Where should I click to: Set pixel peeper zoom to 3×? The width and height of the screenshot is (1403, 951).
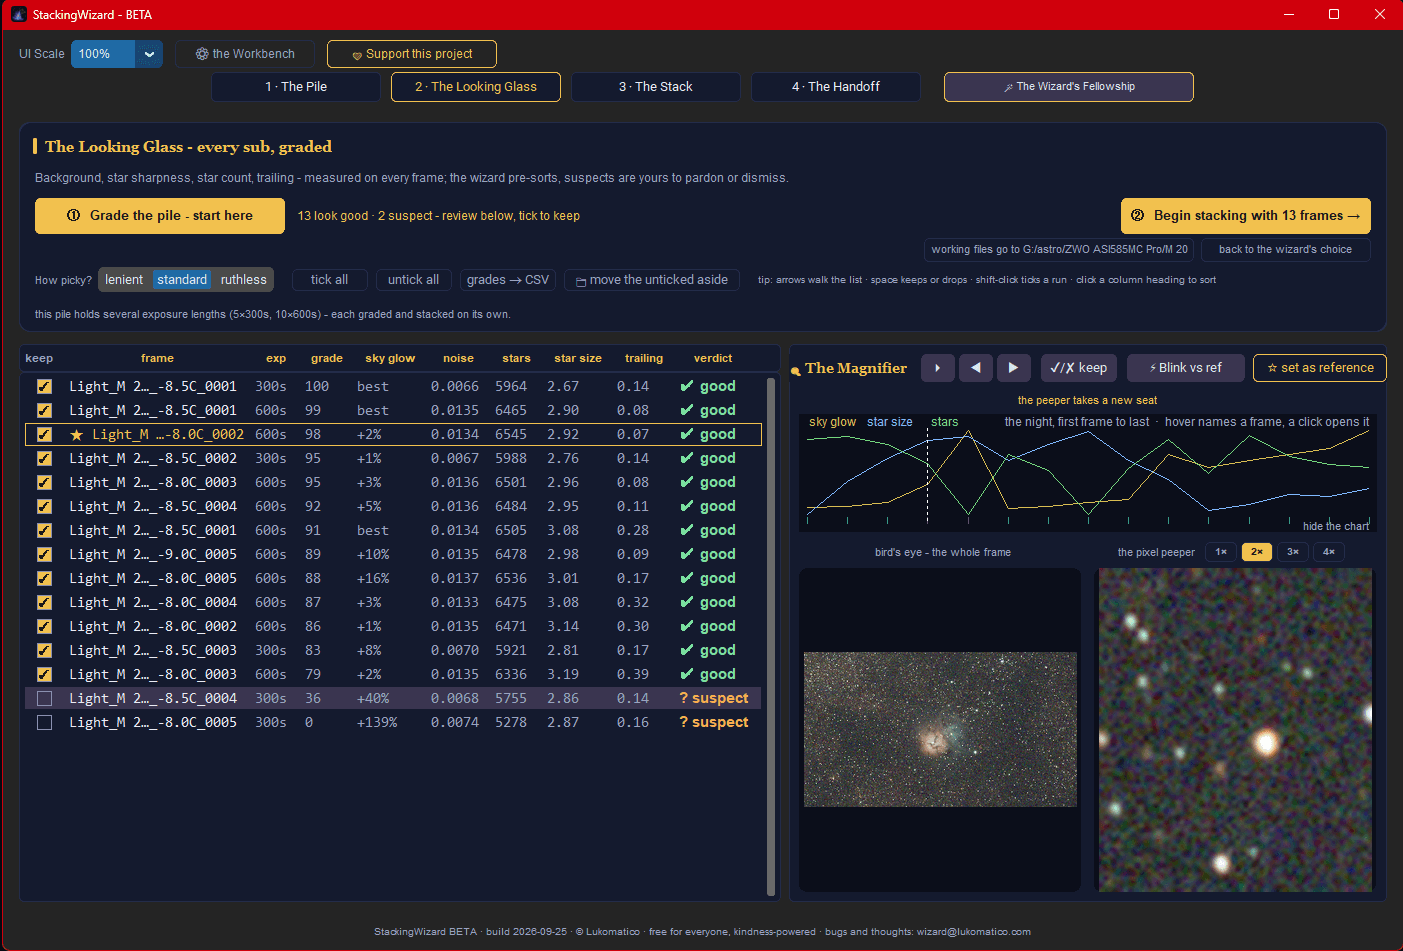pos(1293,552)
